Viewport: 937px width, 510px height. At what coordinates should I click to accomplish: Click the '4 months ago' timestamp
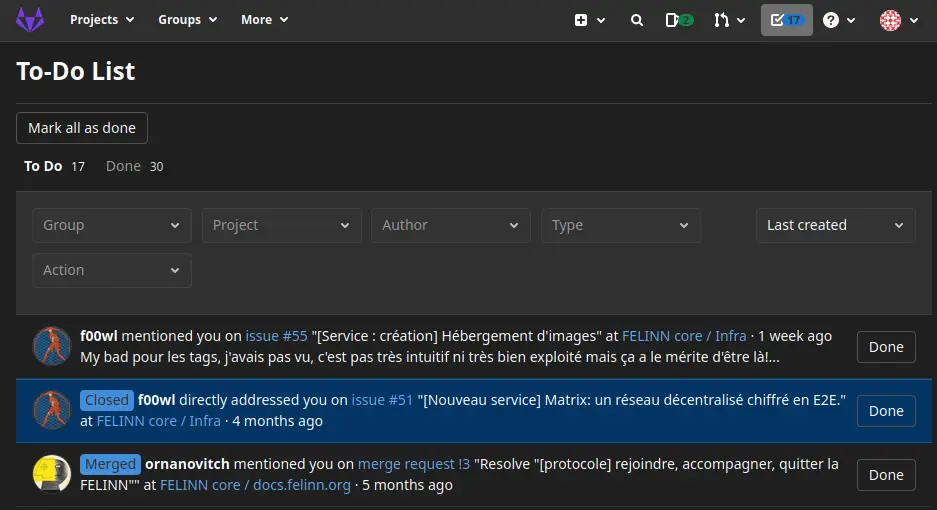coord(277,421)
